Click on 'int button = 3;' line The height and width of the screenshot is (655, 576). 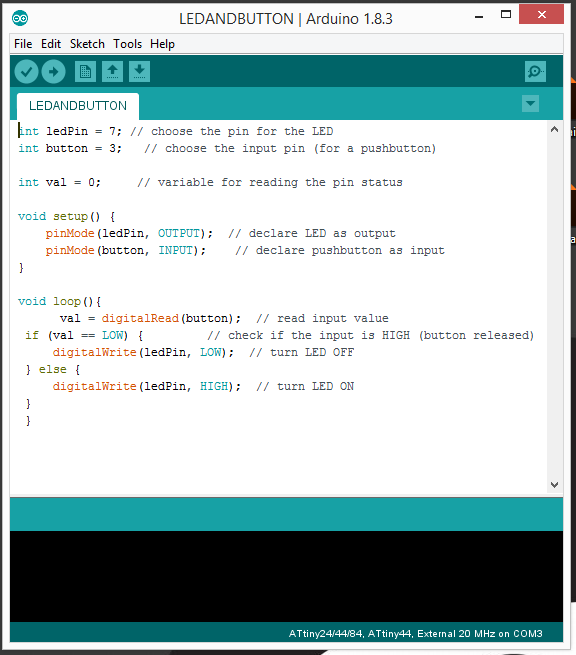(x=227, y=149)
